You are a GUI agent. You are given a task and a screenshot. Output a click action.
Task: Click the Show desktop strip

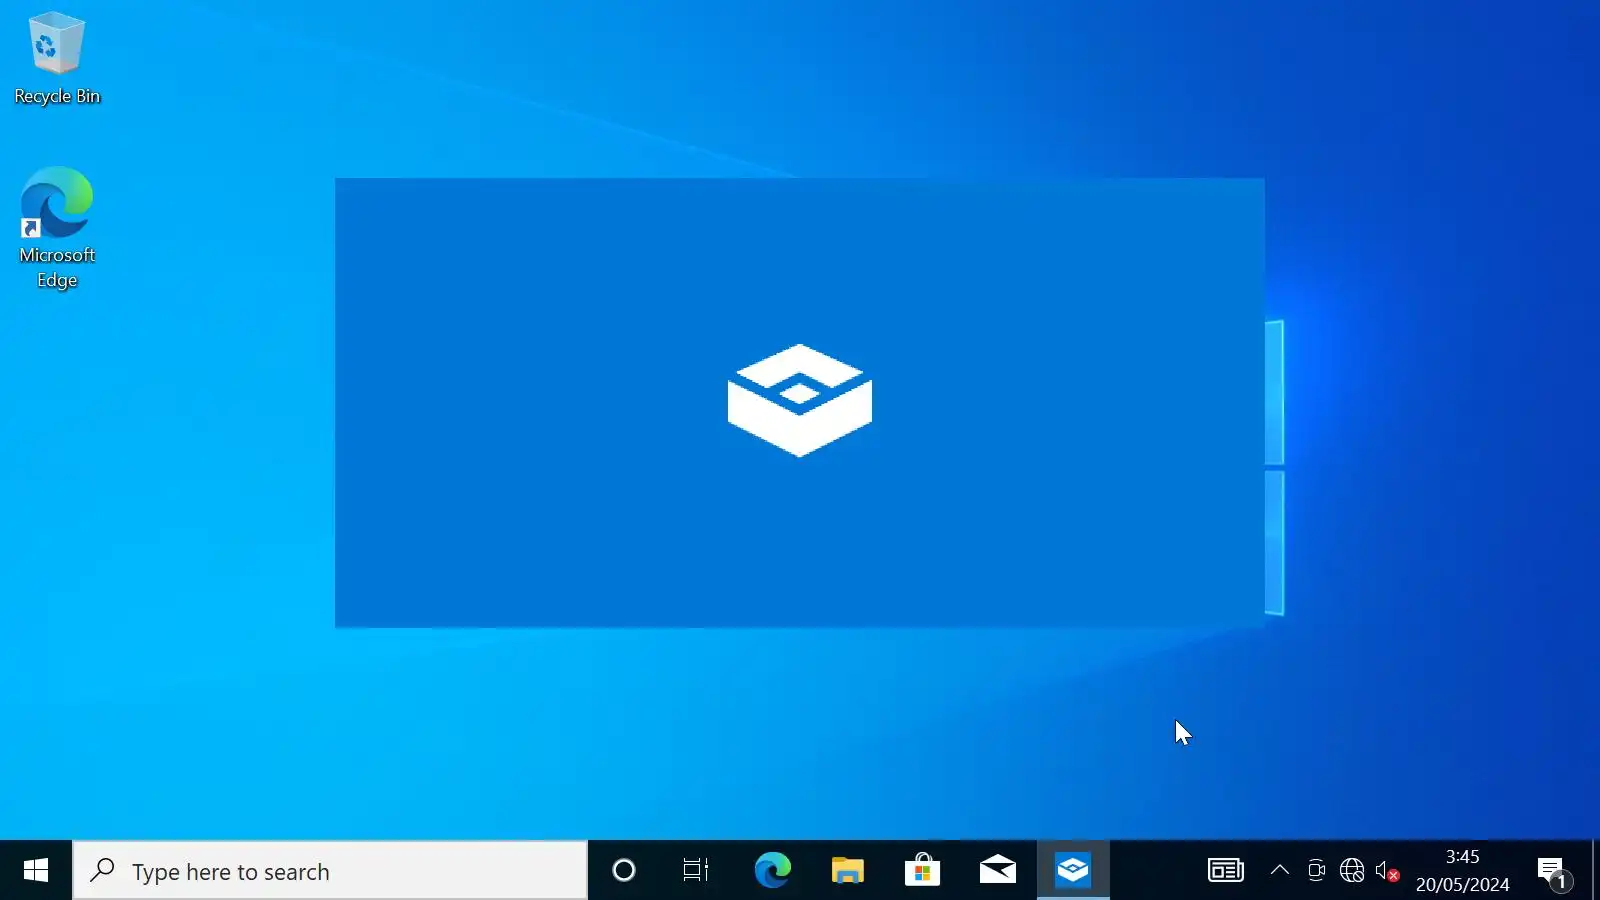point(1596,871)
